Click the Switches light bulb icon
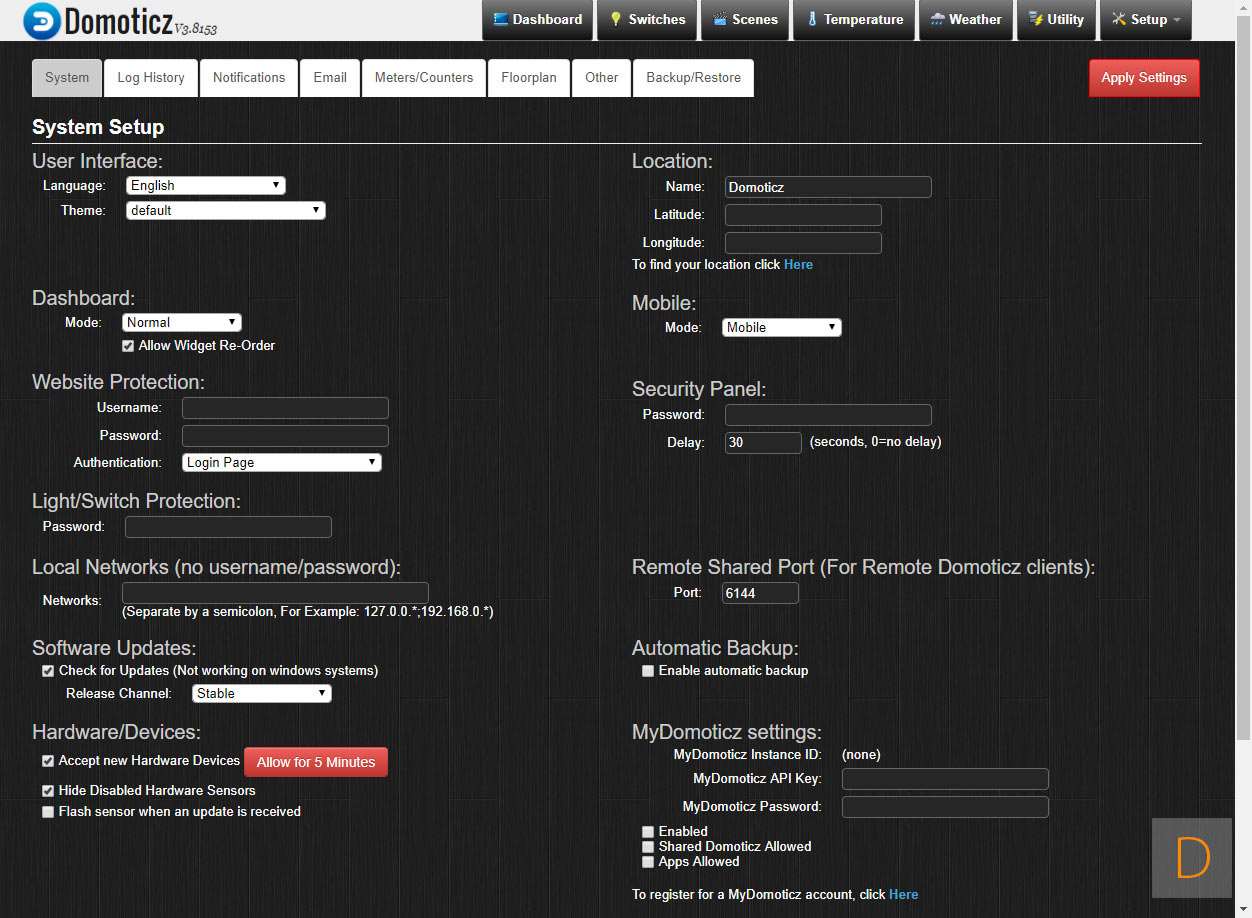This screenshot has height=918, width=1252. point(616,19)
